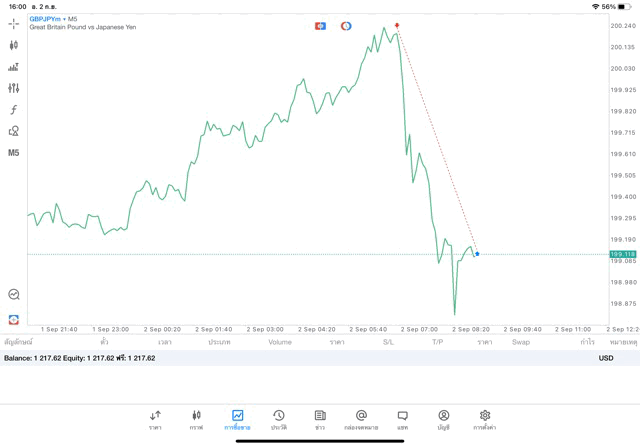The width and height of the screenshot is (640, 447).
Task: Open the chart settings sliders icon
Action: [13, 88]
